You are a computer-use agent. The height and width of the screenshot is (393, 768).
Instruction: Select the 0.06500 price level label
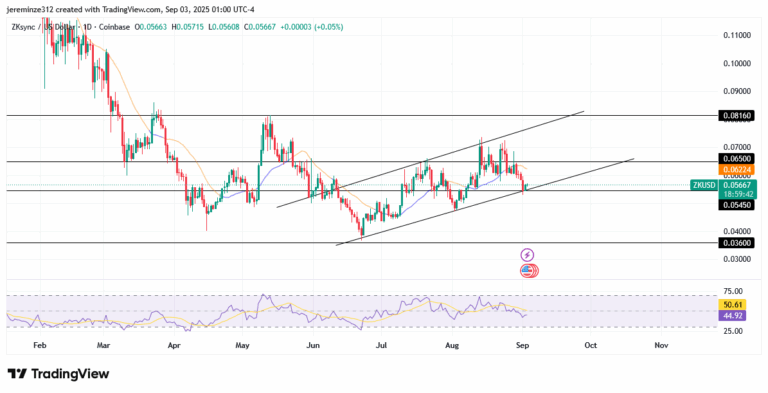pos(736,158)
